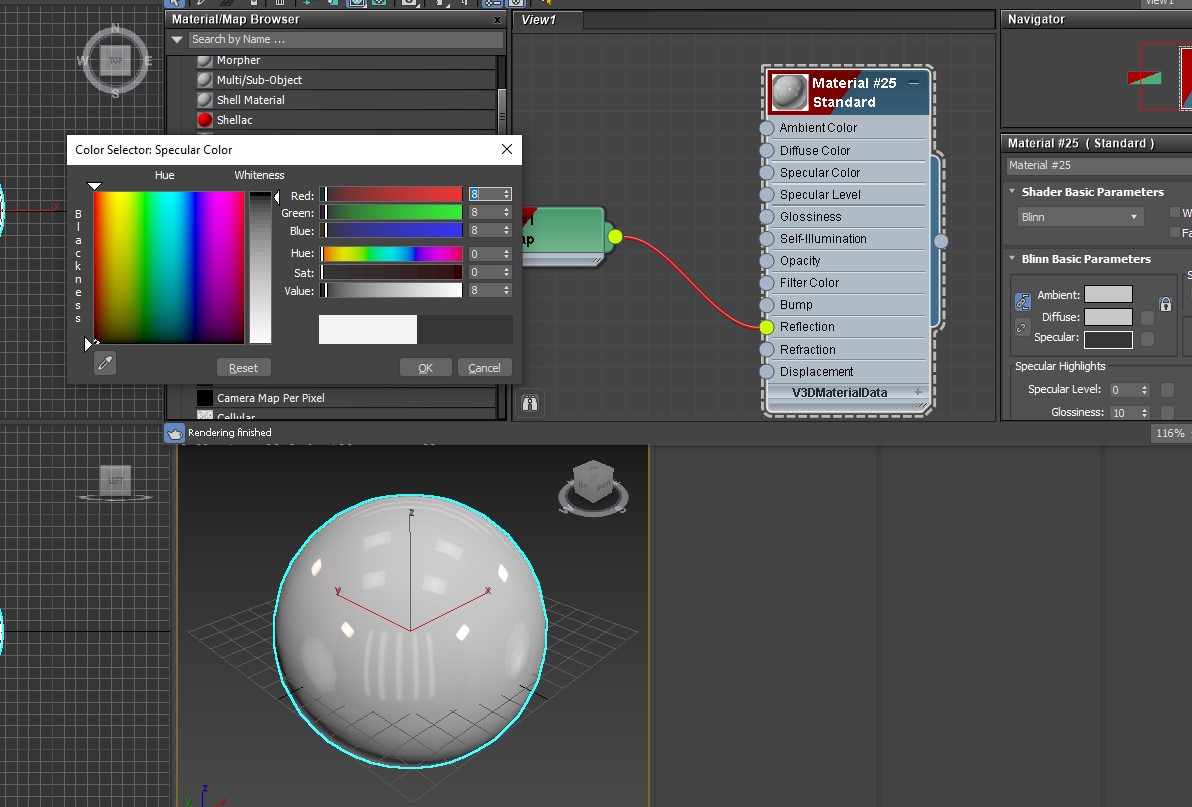Viewport: 1192px width, 807px height.
Task: Click the Value spinner arrows in Color Selector
Action: pyautogui.click(x=507, y=290)
